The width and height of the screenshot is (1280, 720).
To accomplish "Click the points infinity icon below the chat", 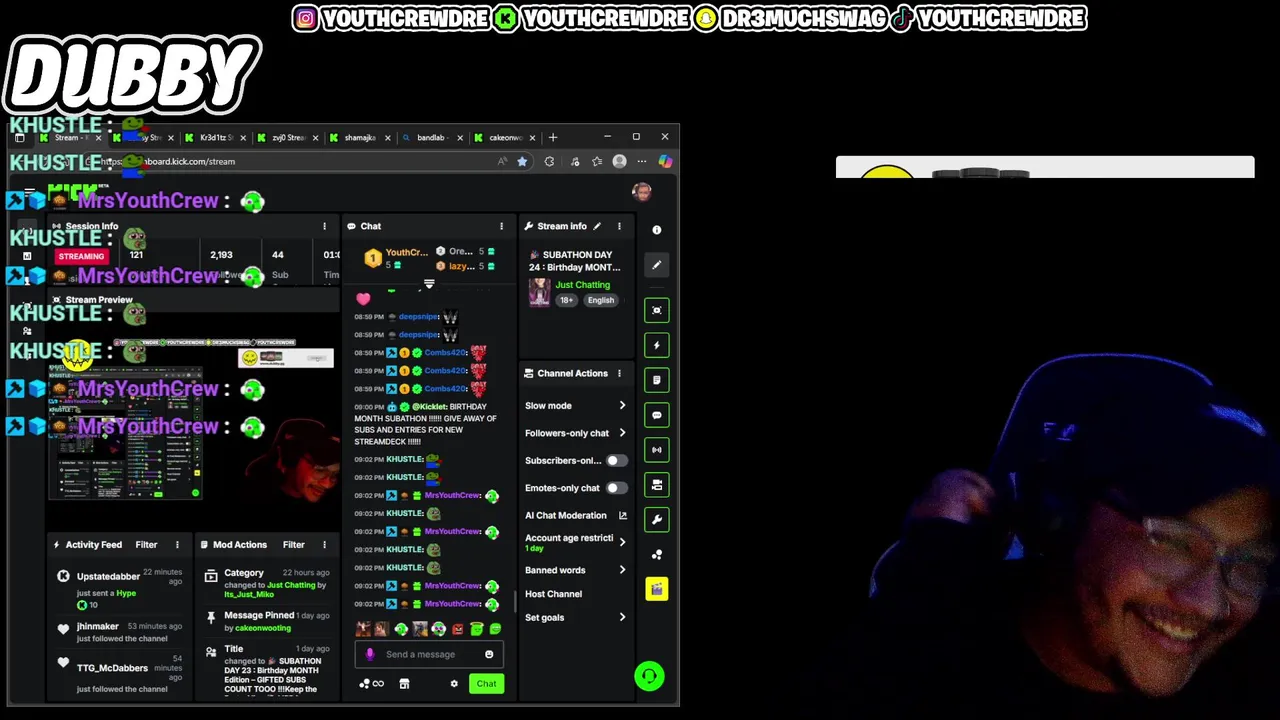I will pyautogui.click(x=371, y=684).
